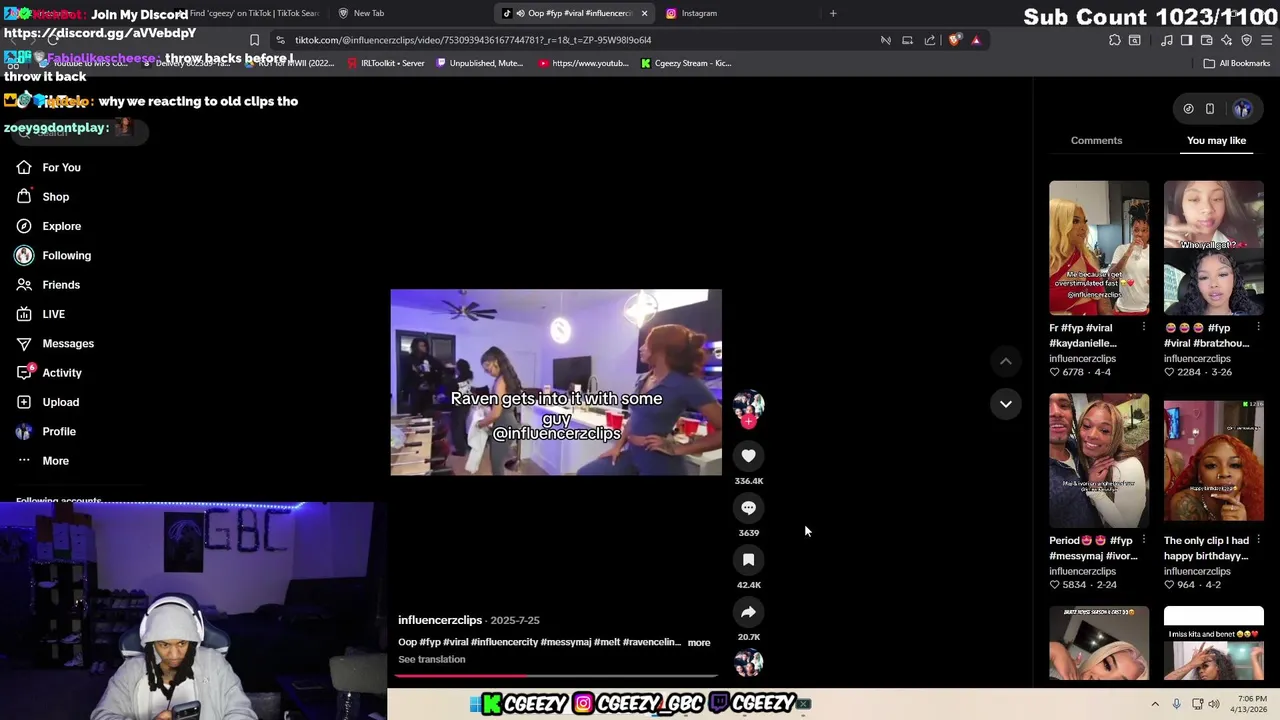Open Explore page in the sidebar
Viewport: 1280px width, 720px height.
point(61,226)
